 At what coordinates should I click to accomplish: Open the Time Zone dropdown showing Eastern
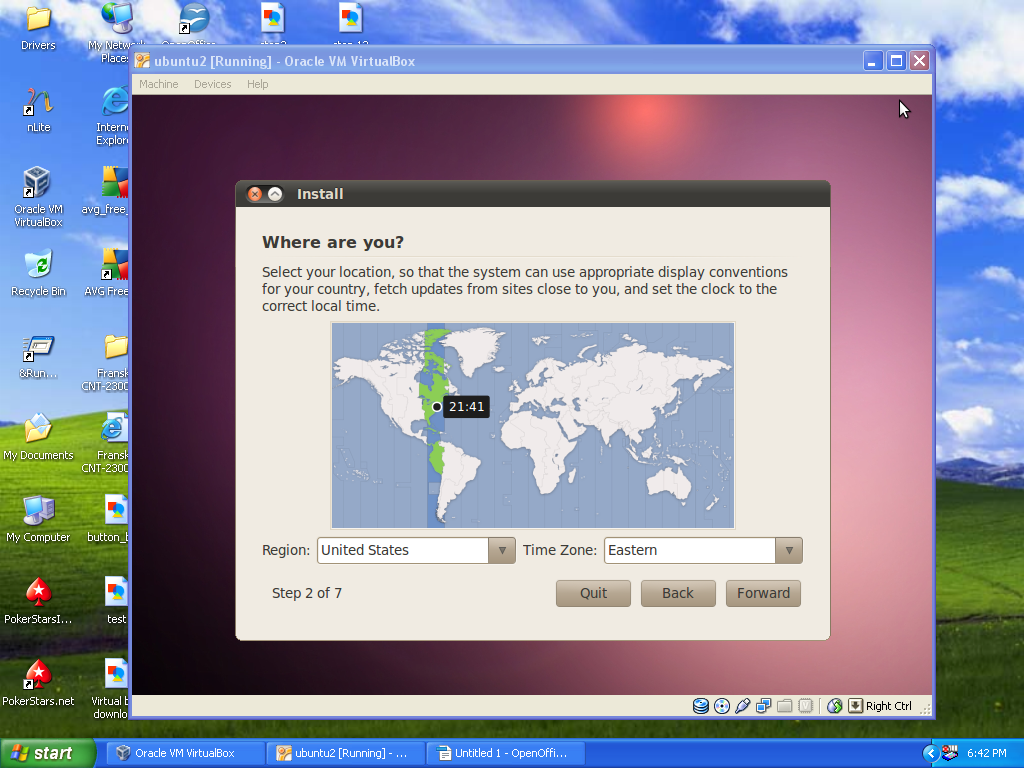[x=703, y=551]
